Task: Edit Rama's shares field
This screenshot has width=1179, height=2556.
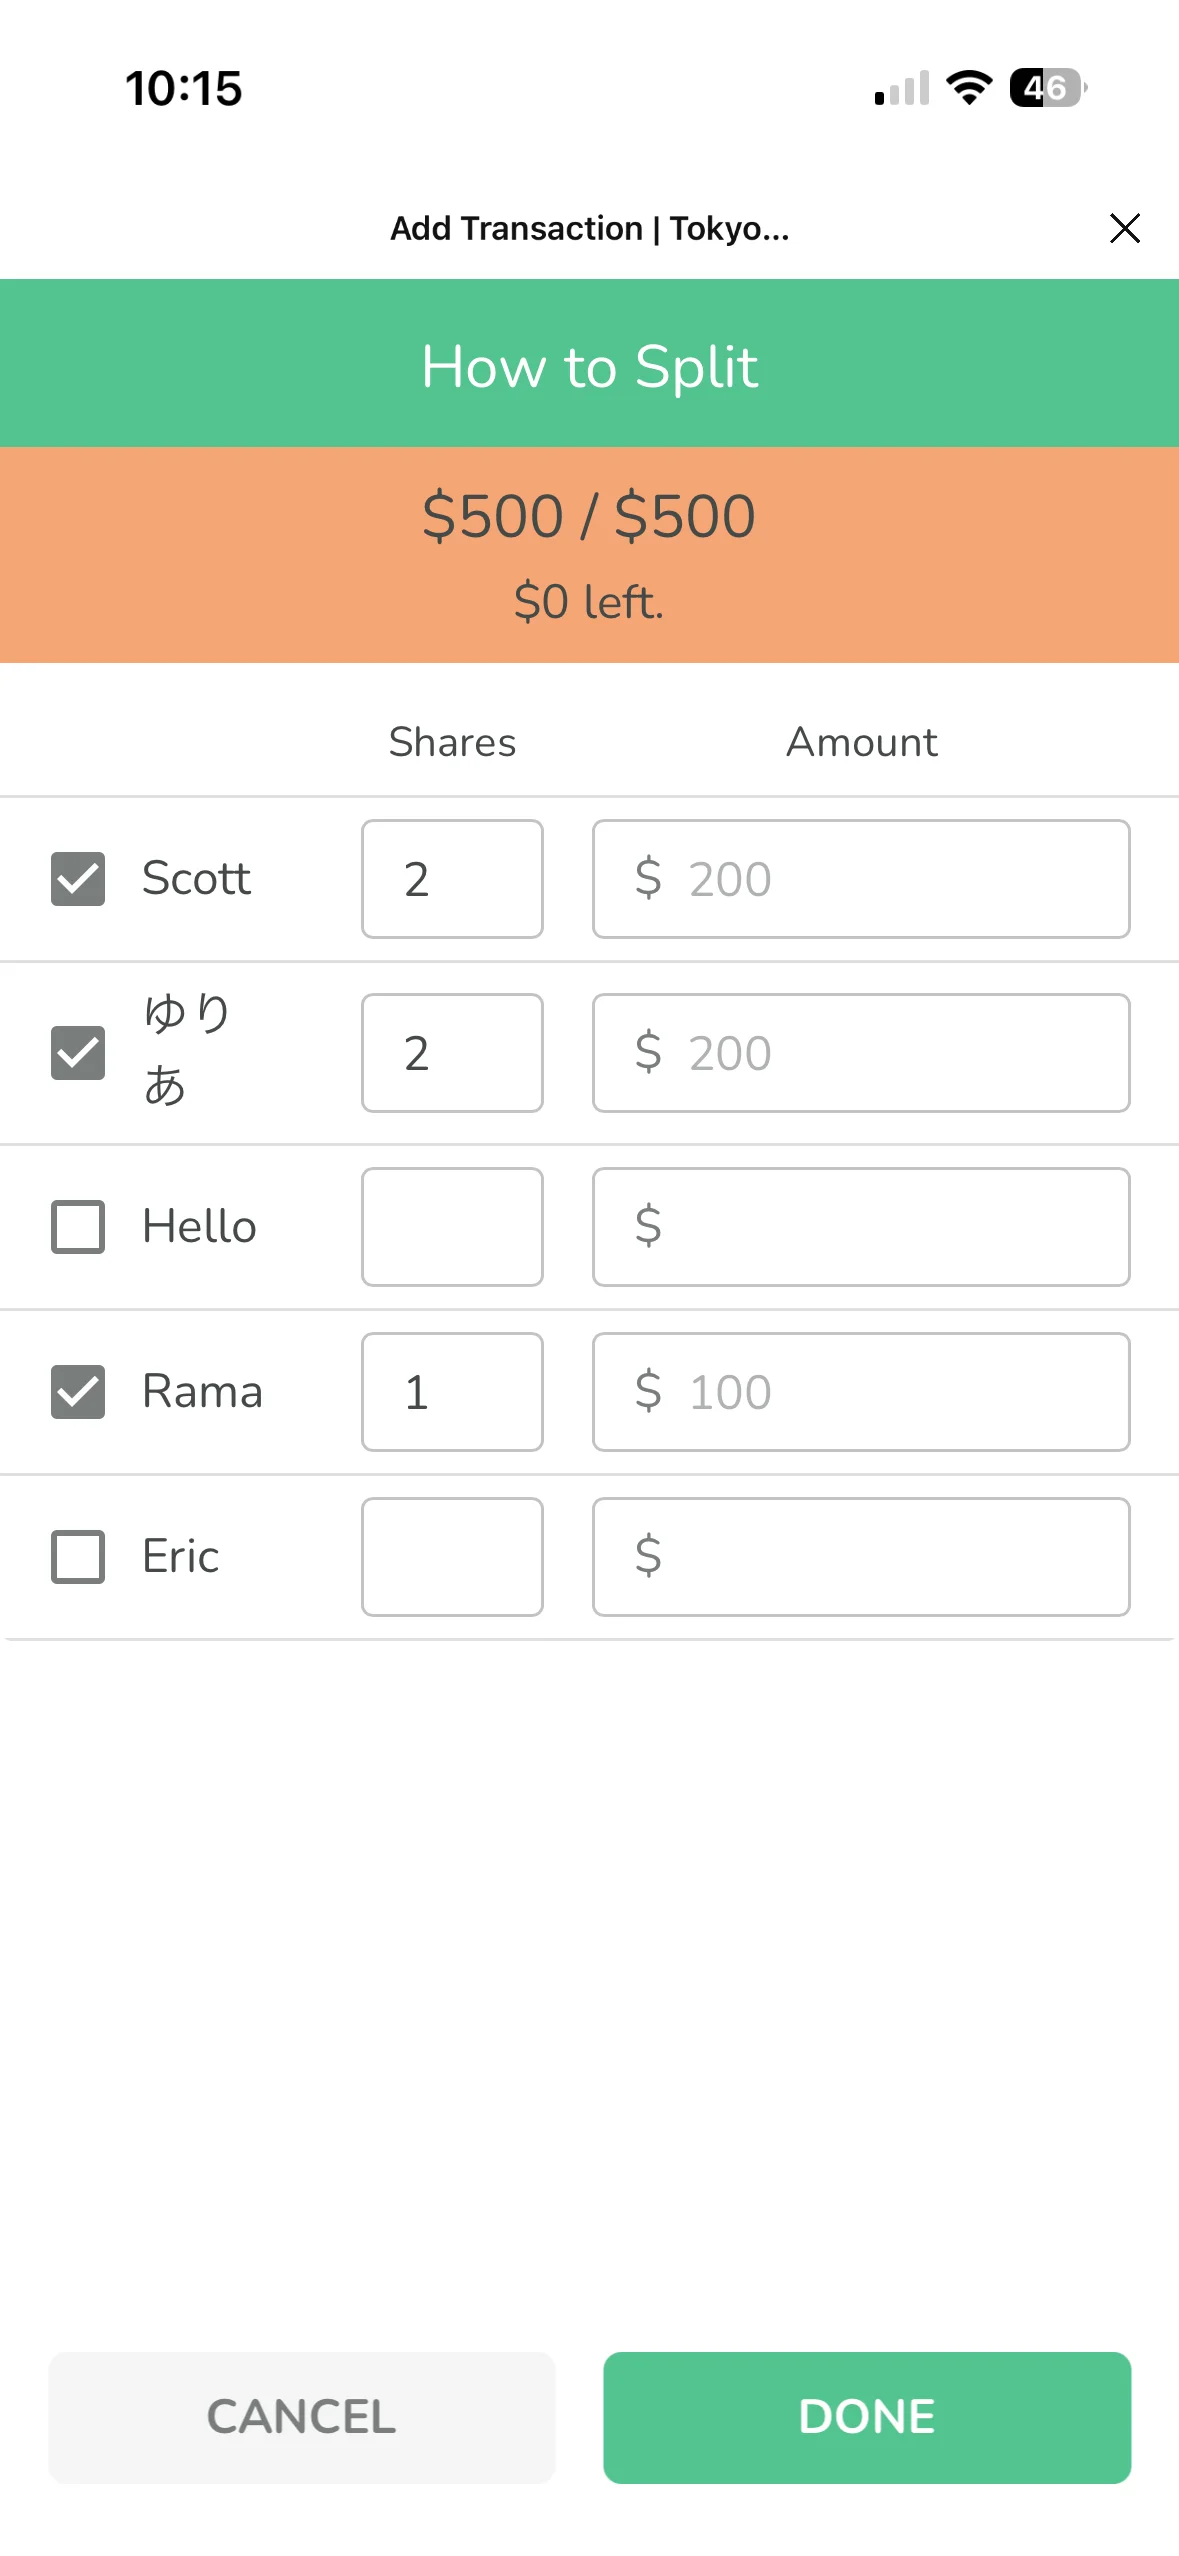Action: click(x=452, y=1392)
